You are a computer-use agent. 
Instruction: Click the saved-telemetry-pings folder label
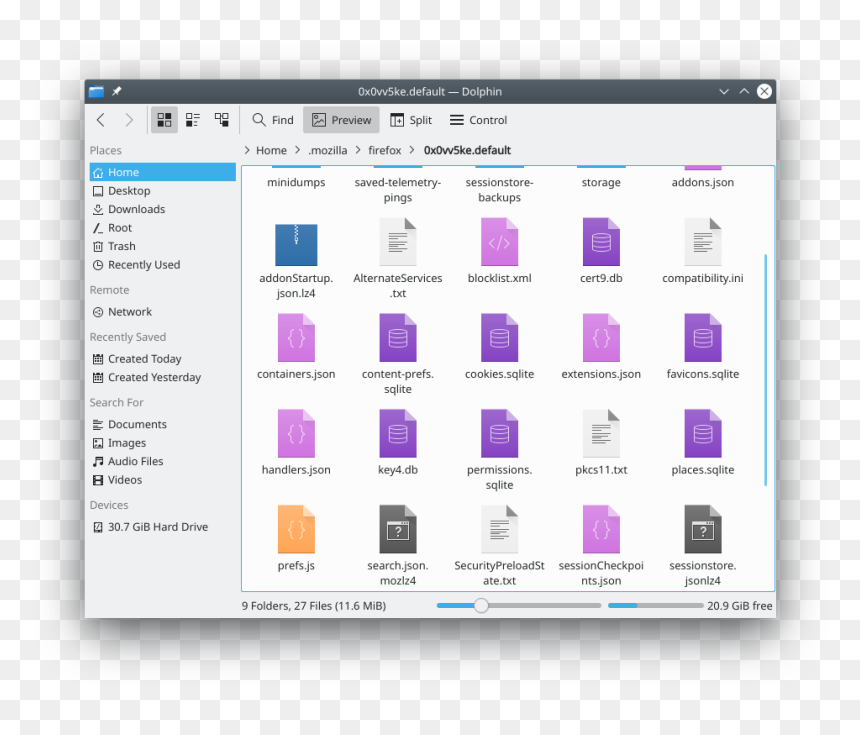tap(398, 190)
